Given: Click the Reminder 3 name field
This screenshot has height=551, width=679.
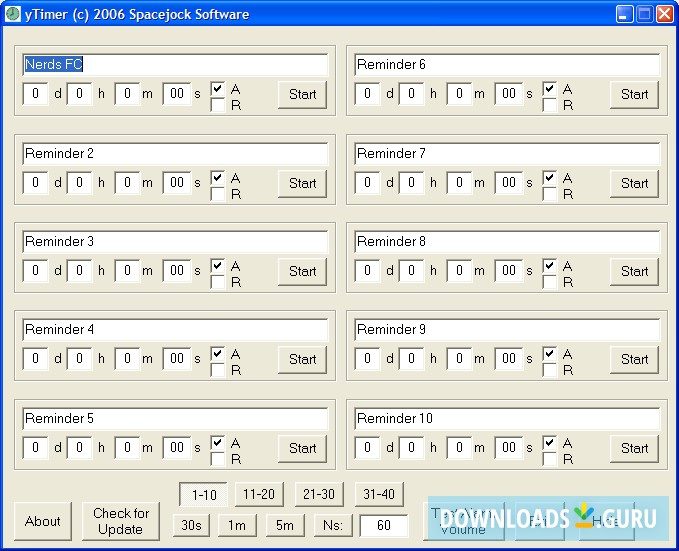Looking at the screenshot, I should (175, 241).
